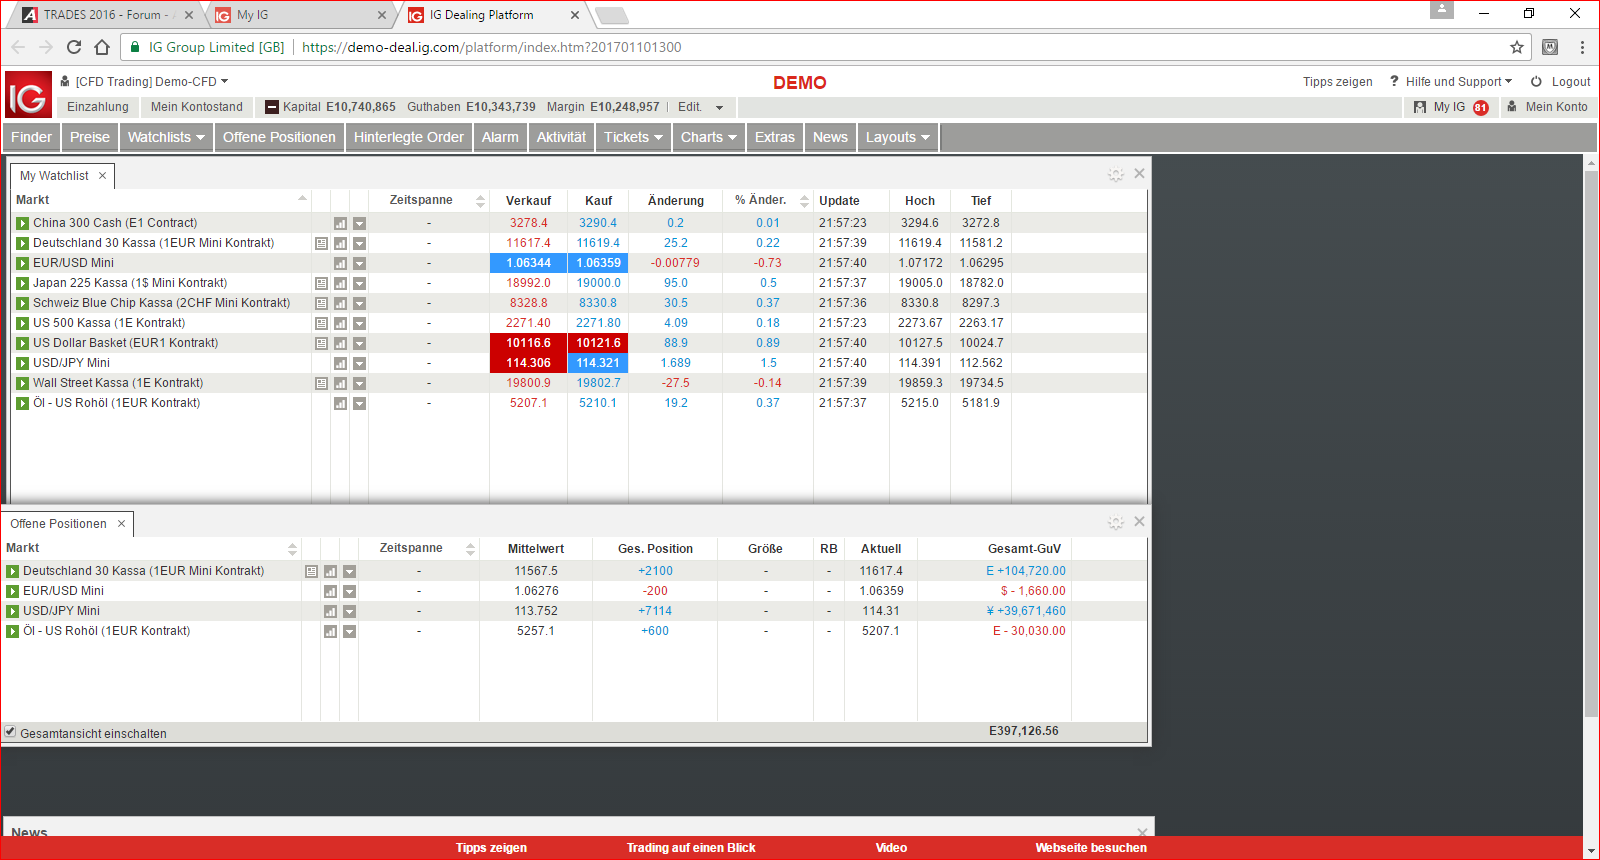Open market info icon for Deutschland 30 Kassa watchlist row
This screenshot has width=1600, height=860.
tap(321, 243)
